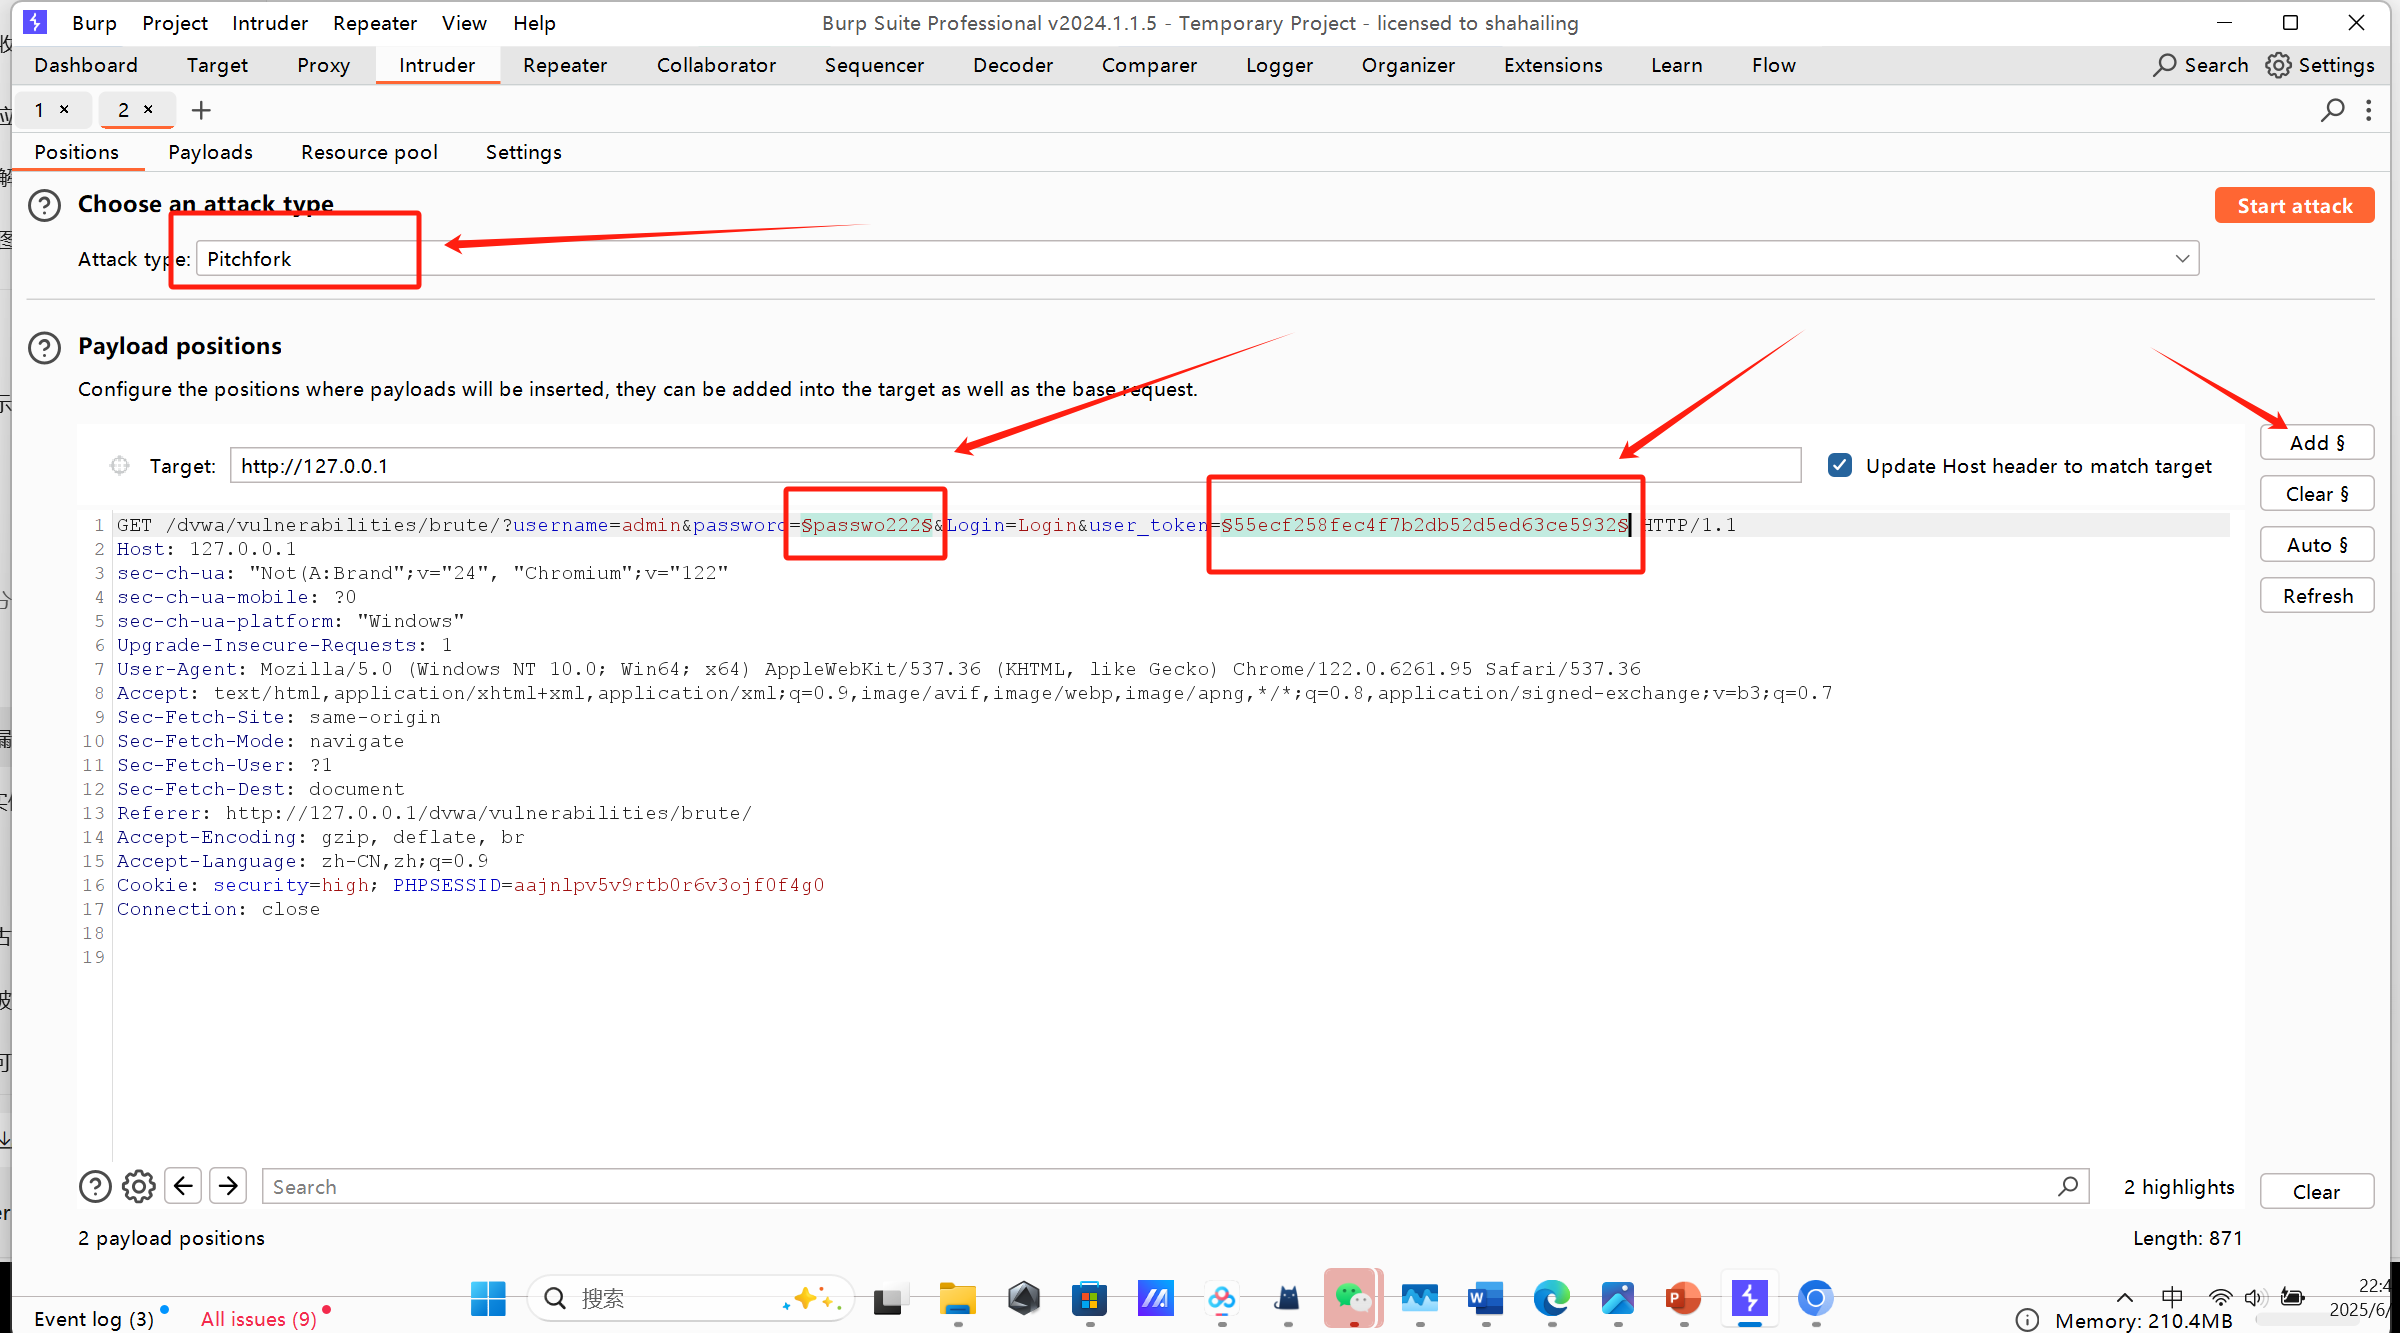Viewport: 2400px width, 1333px height.
Task: Click the target crosshair icon beside Target field
Action: coord(120,466)
